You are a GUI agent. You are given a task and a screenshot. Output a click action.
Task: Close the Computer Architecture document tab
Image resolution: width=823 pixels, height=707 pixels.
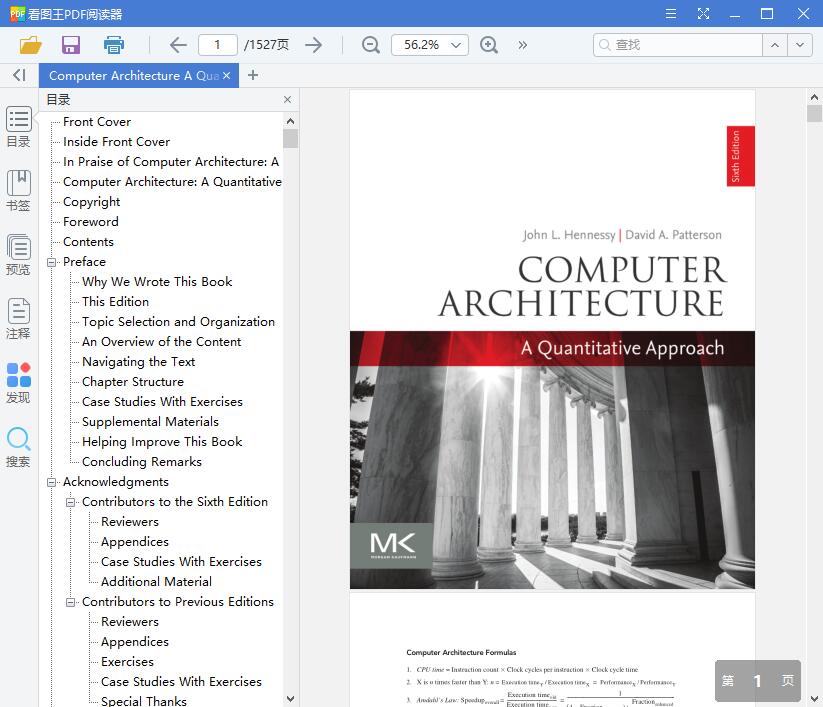click(226, 76)
